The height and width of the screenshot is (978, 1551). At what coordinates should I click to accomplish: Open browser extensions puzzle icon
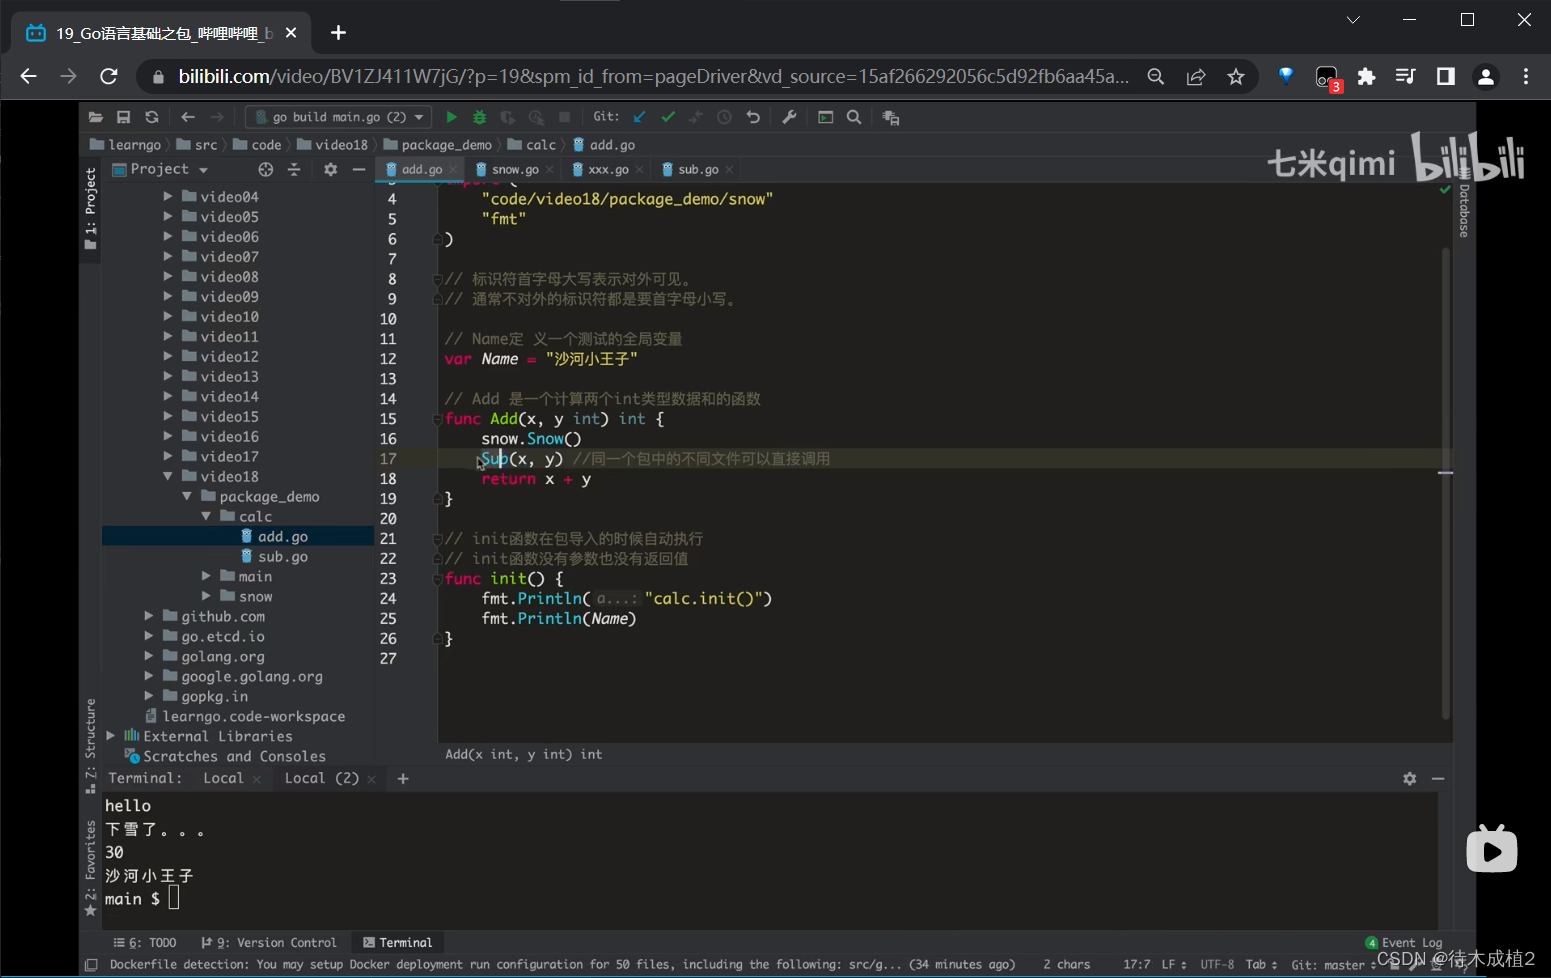(x=1366, y=77)
